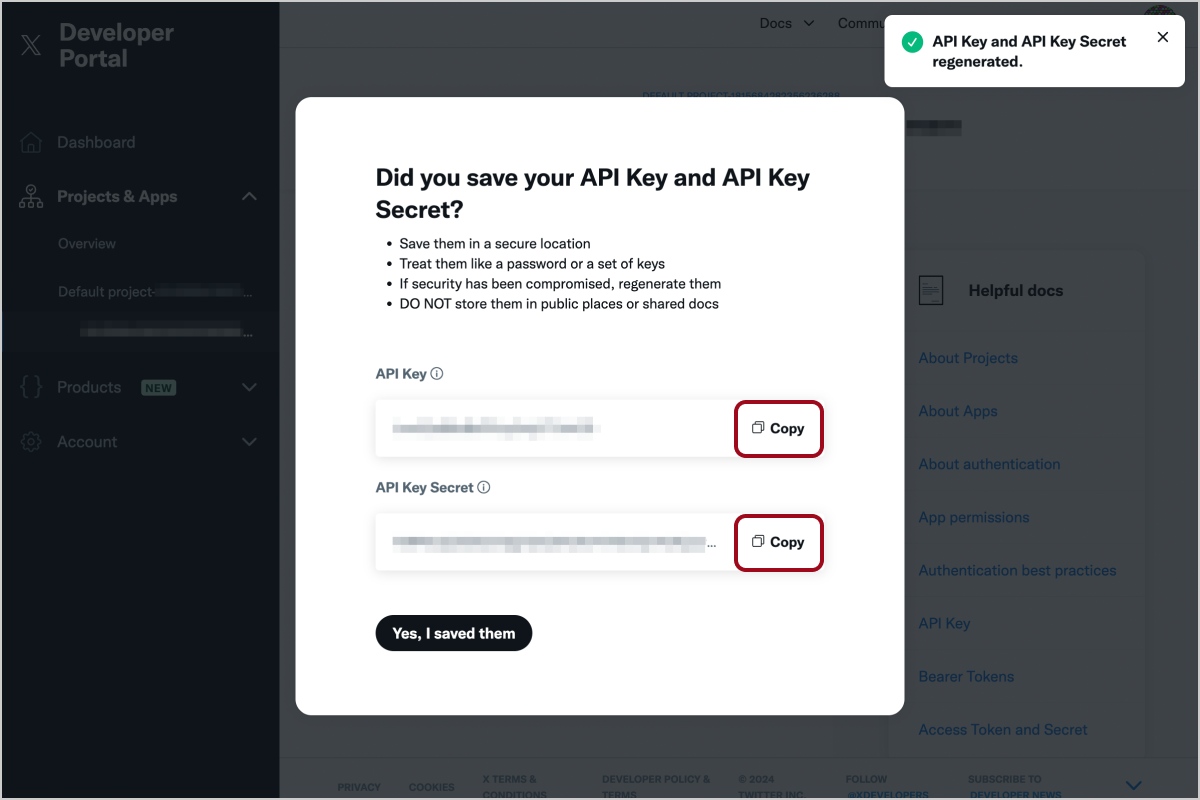Confirm with Yes, I saved them

[454, 633]
